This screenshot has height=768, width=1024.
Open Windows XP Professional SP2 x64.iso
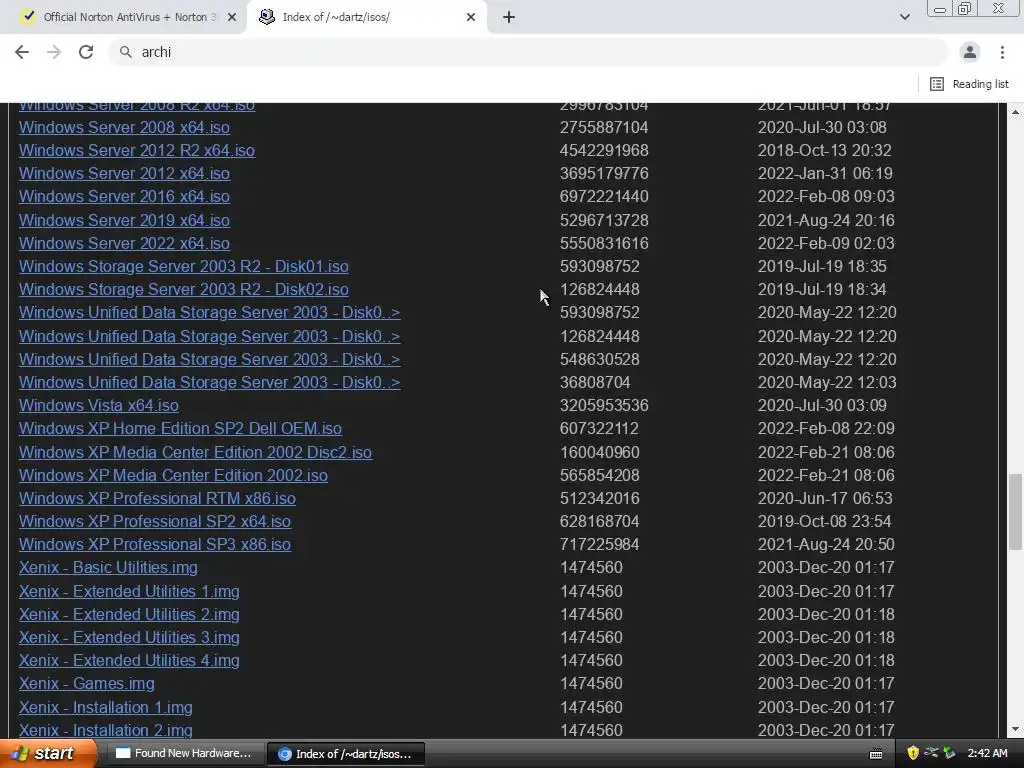(x=155, y=522)
